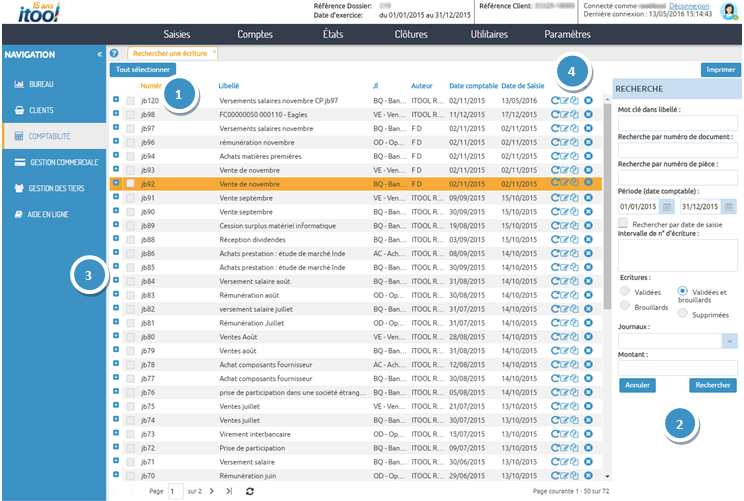Sort by Date comptable column header
The height and width of the screenshot is (501, 744).
(x=473, y=86)
